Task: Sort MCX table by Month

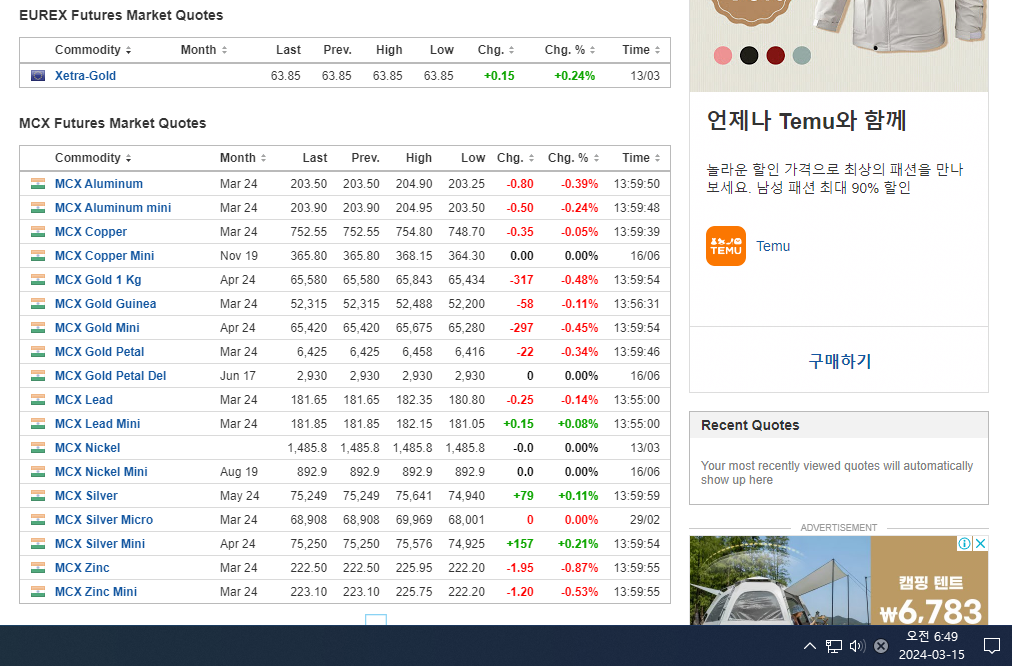Action: click(x=243, y=158)
